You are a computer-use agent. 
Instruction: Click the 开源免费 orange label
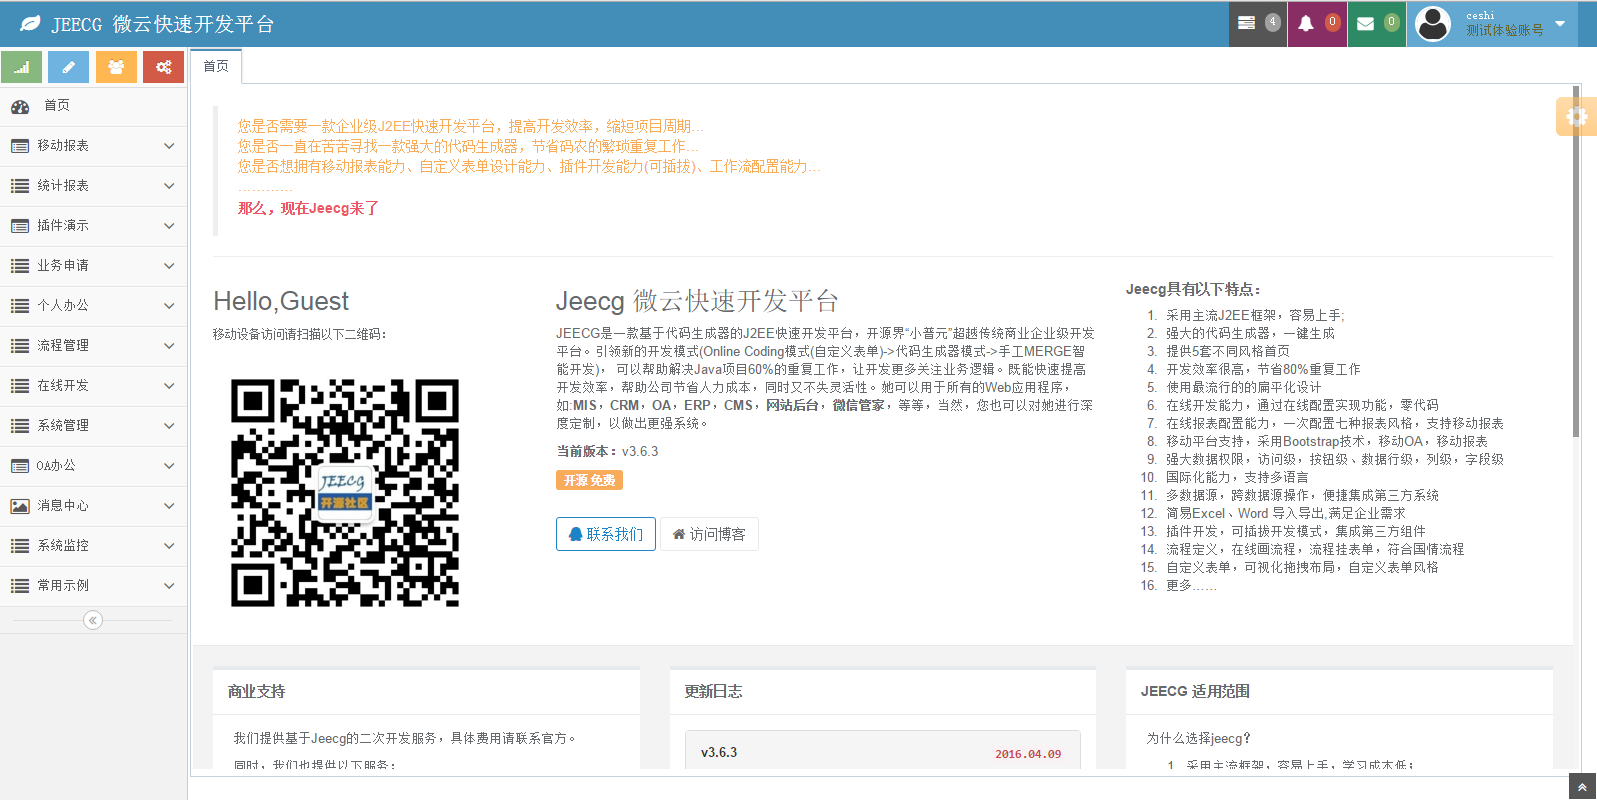point(589,480)
